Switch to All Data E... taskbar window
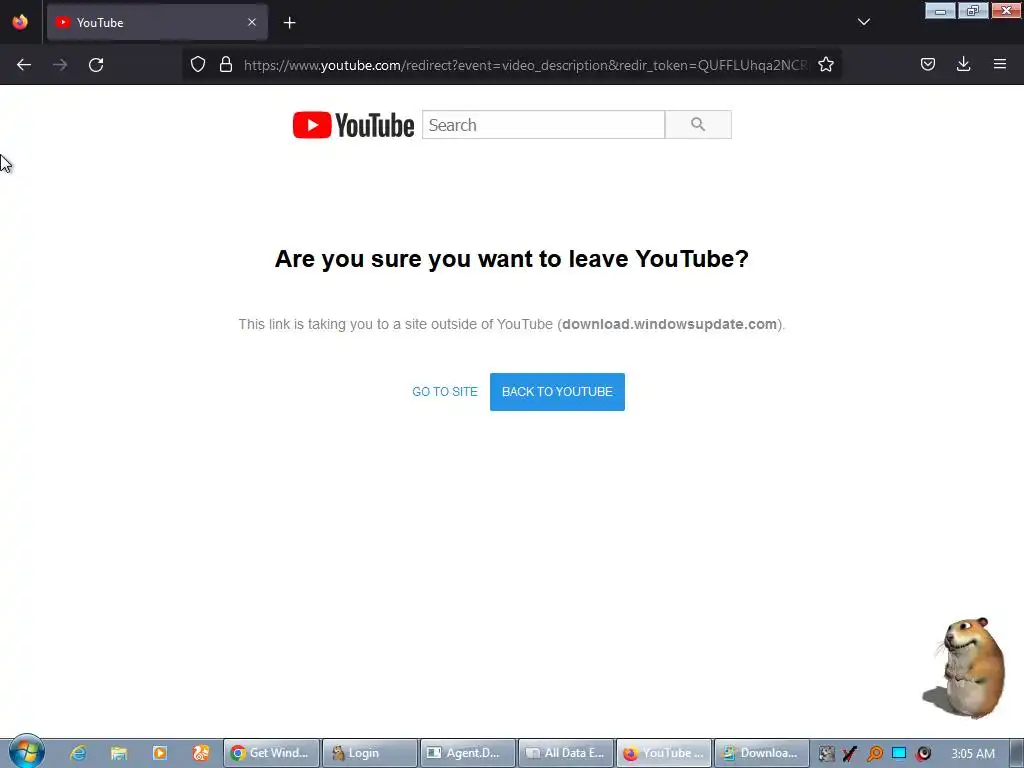The width and height of the screenshot is (1024, 768). pyautogui.click(x=566, y=753)
